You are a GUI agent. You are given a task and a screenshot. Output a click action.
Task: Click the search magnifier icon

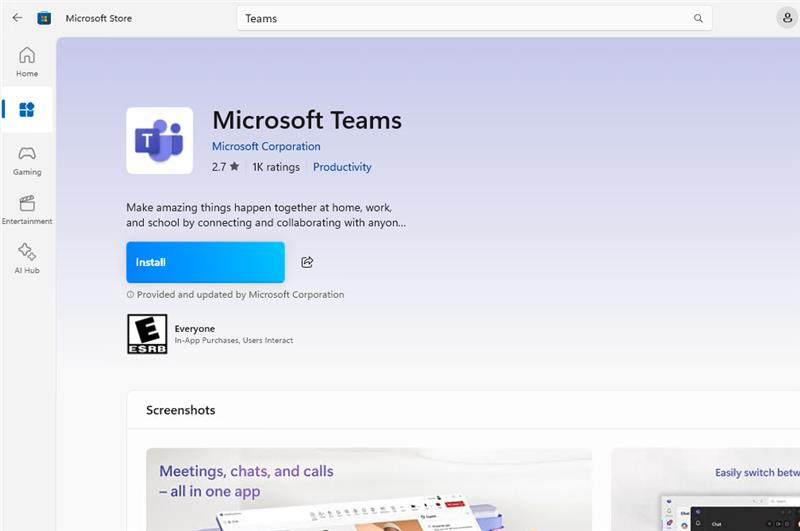pyautogui.click(x=698, y=18)
